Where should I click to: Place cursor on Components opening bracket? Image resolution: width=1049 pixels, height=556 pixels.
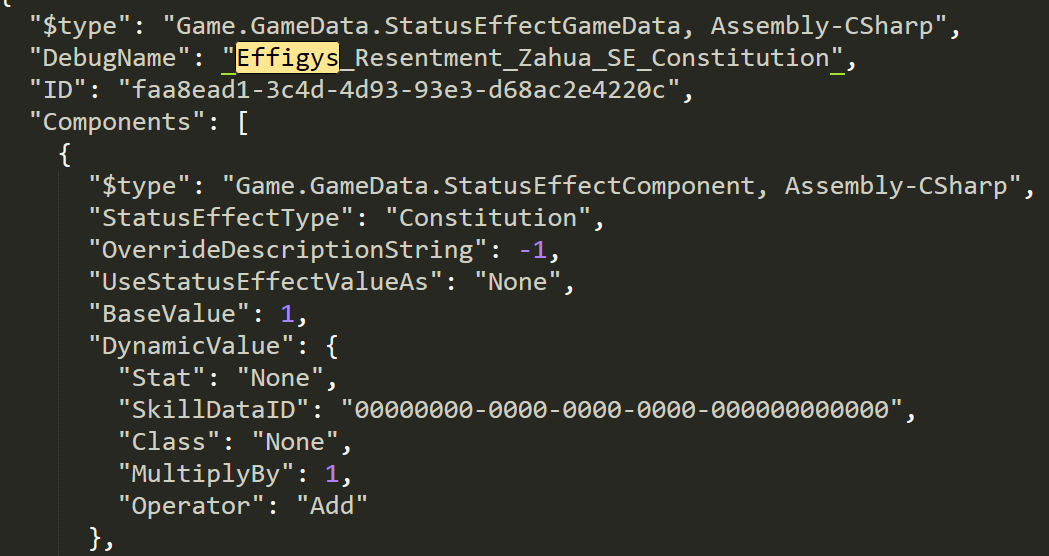(x=243, y=122)
